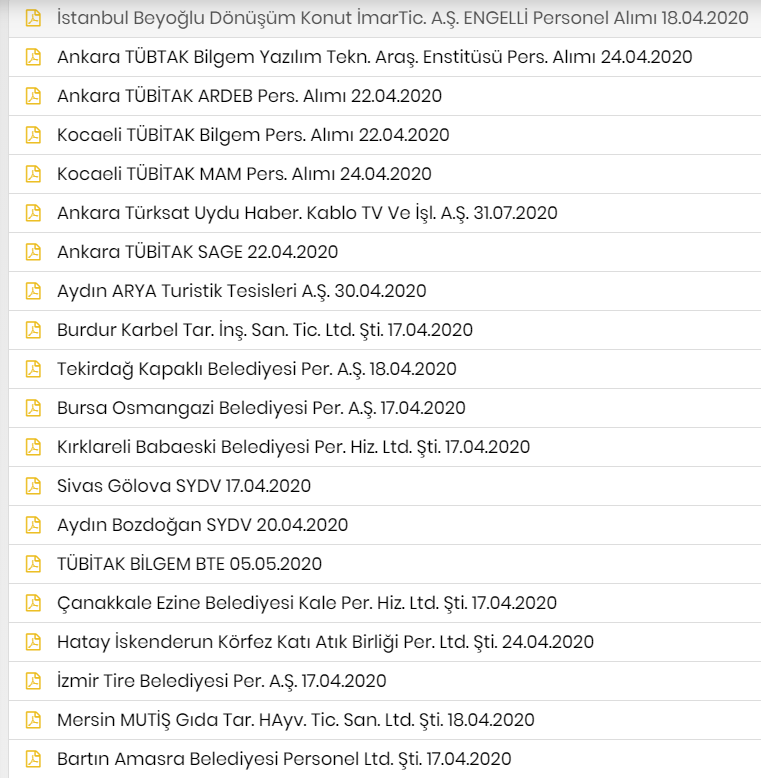Image resolution: width=761 pixels, height=778 pixels.
Task: Open Aydın ARYA Turistik Tesisleri A.Ş. link
Action: pyautogui.click(x=242, y=291)
